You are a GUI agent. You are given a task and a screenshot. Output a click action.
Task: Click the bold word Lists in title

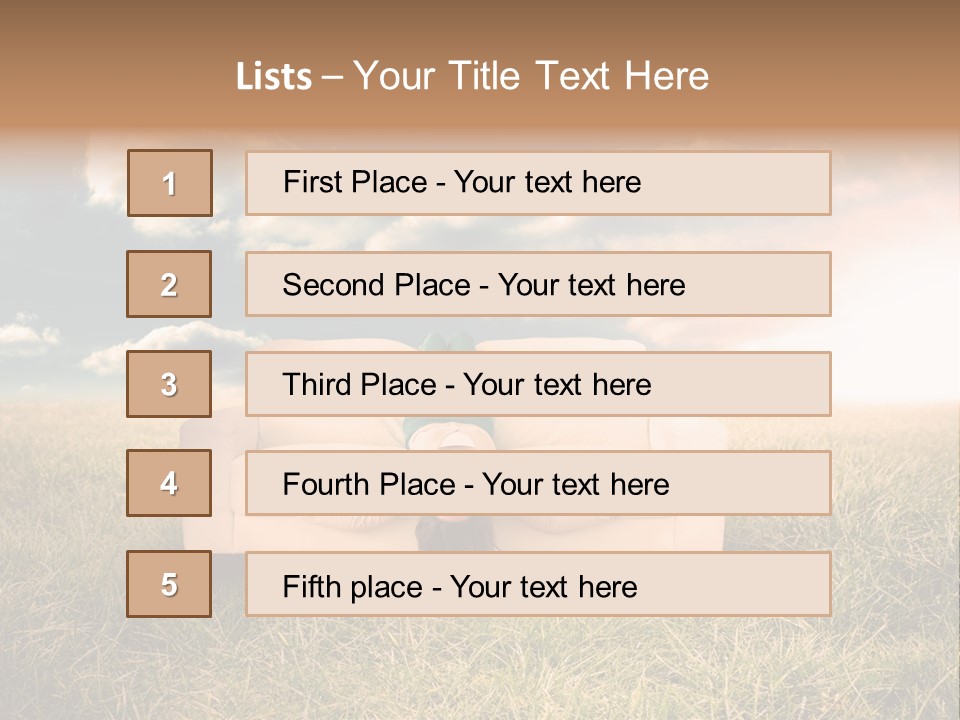274,76
